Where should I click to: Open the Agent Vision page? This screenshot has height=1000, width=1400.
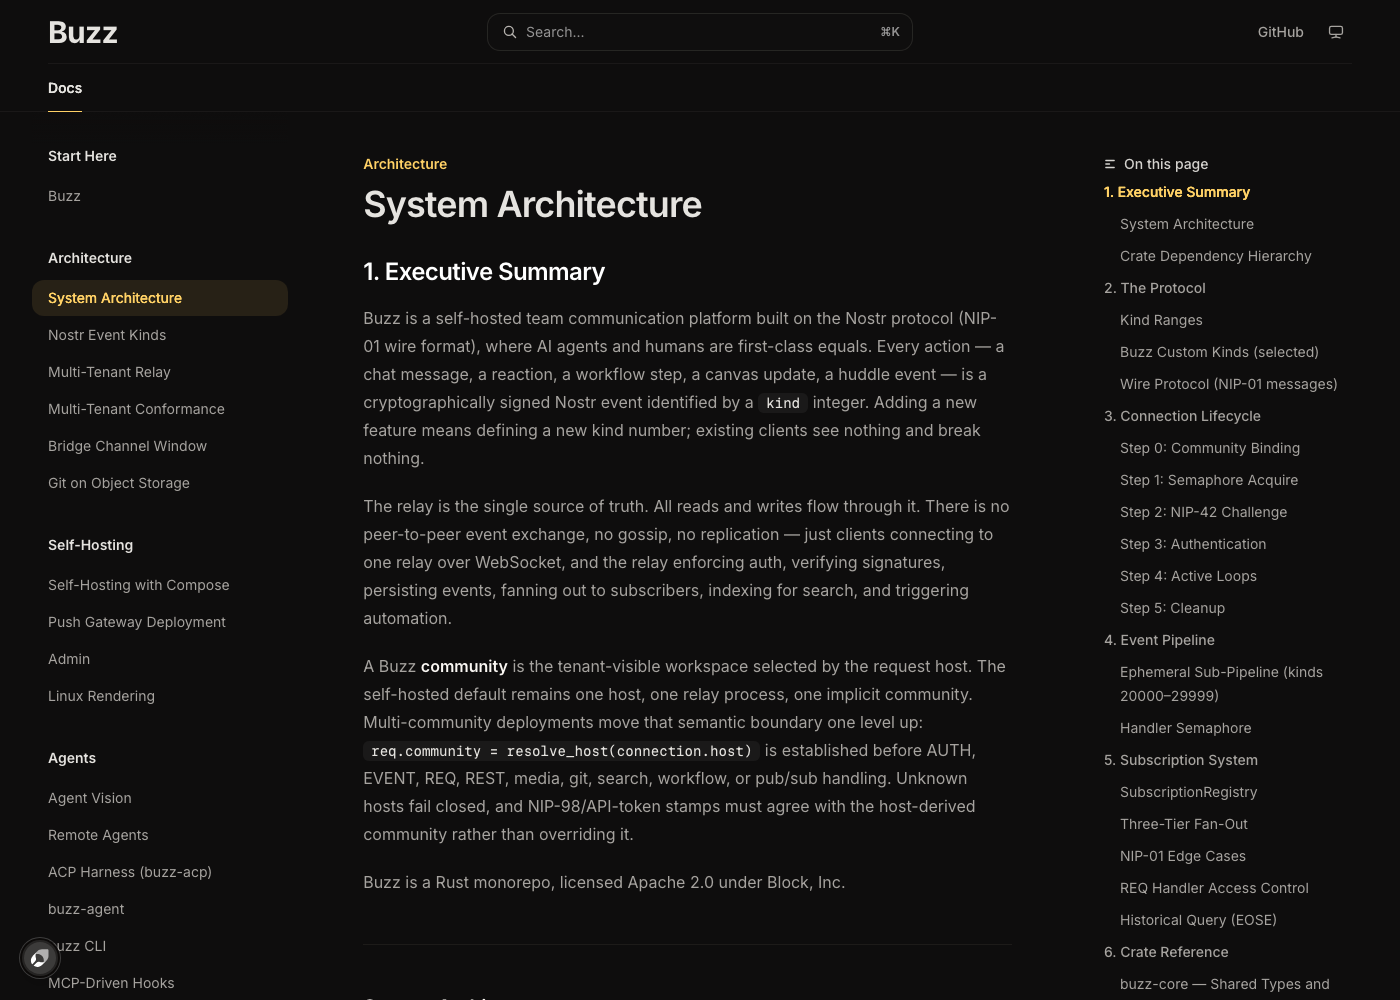[90, 798]
